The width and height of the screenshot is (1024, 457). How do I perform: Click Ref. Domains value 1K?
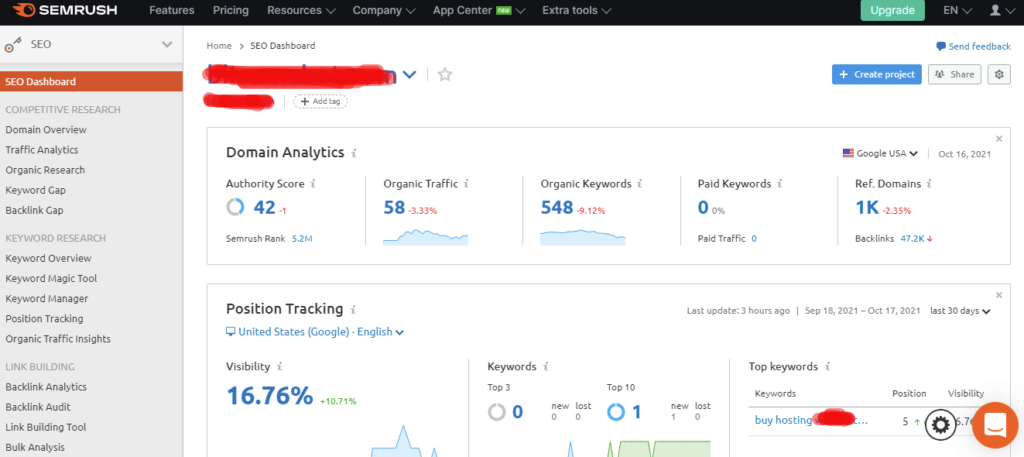click(x=867, y=208)
